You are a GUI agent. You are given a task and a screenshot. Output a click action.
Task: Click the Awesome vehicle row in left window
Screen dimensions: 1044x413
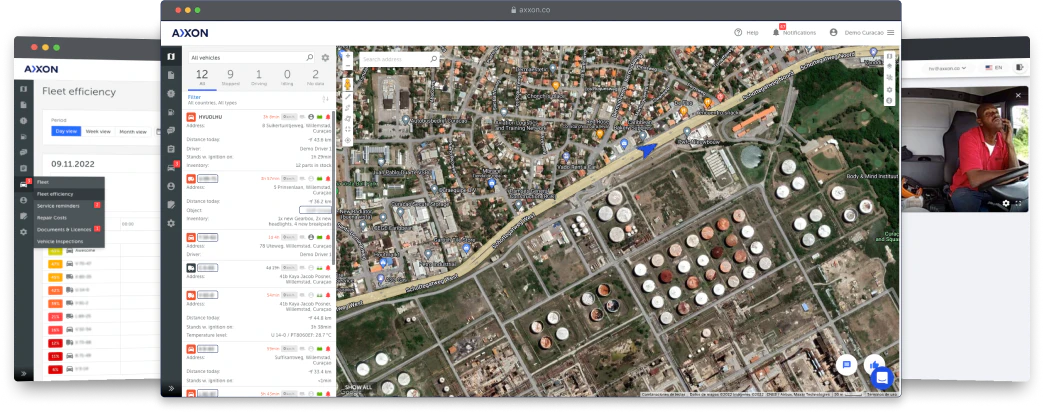84,250
